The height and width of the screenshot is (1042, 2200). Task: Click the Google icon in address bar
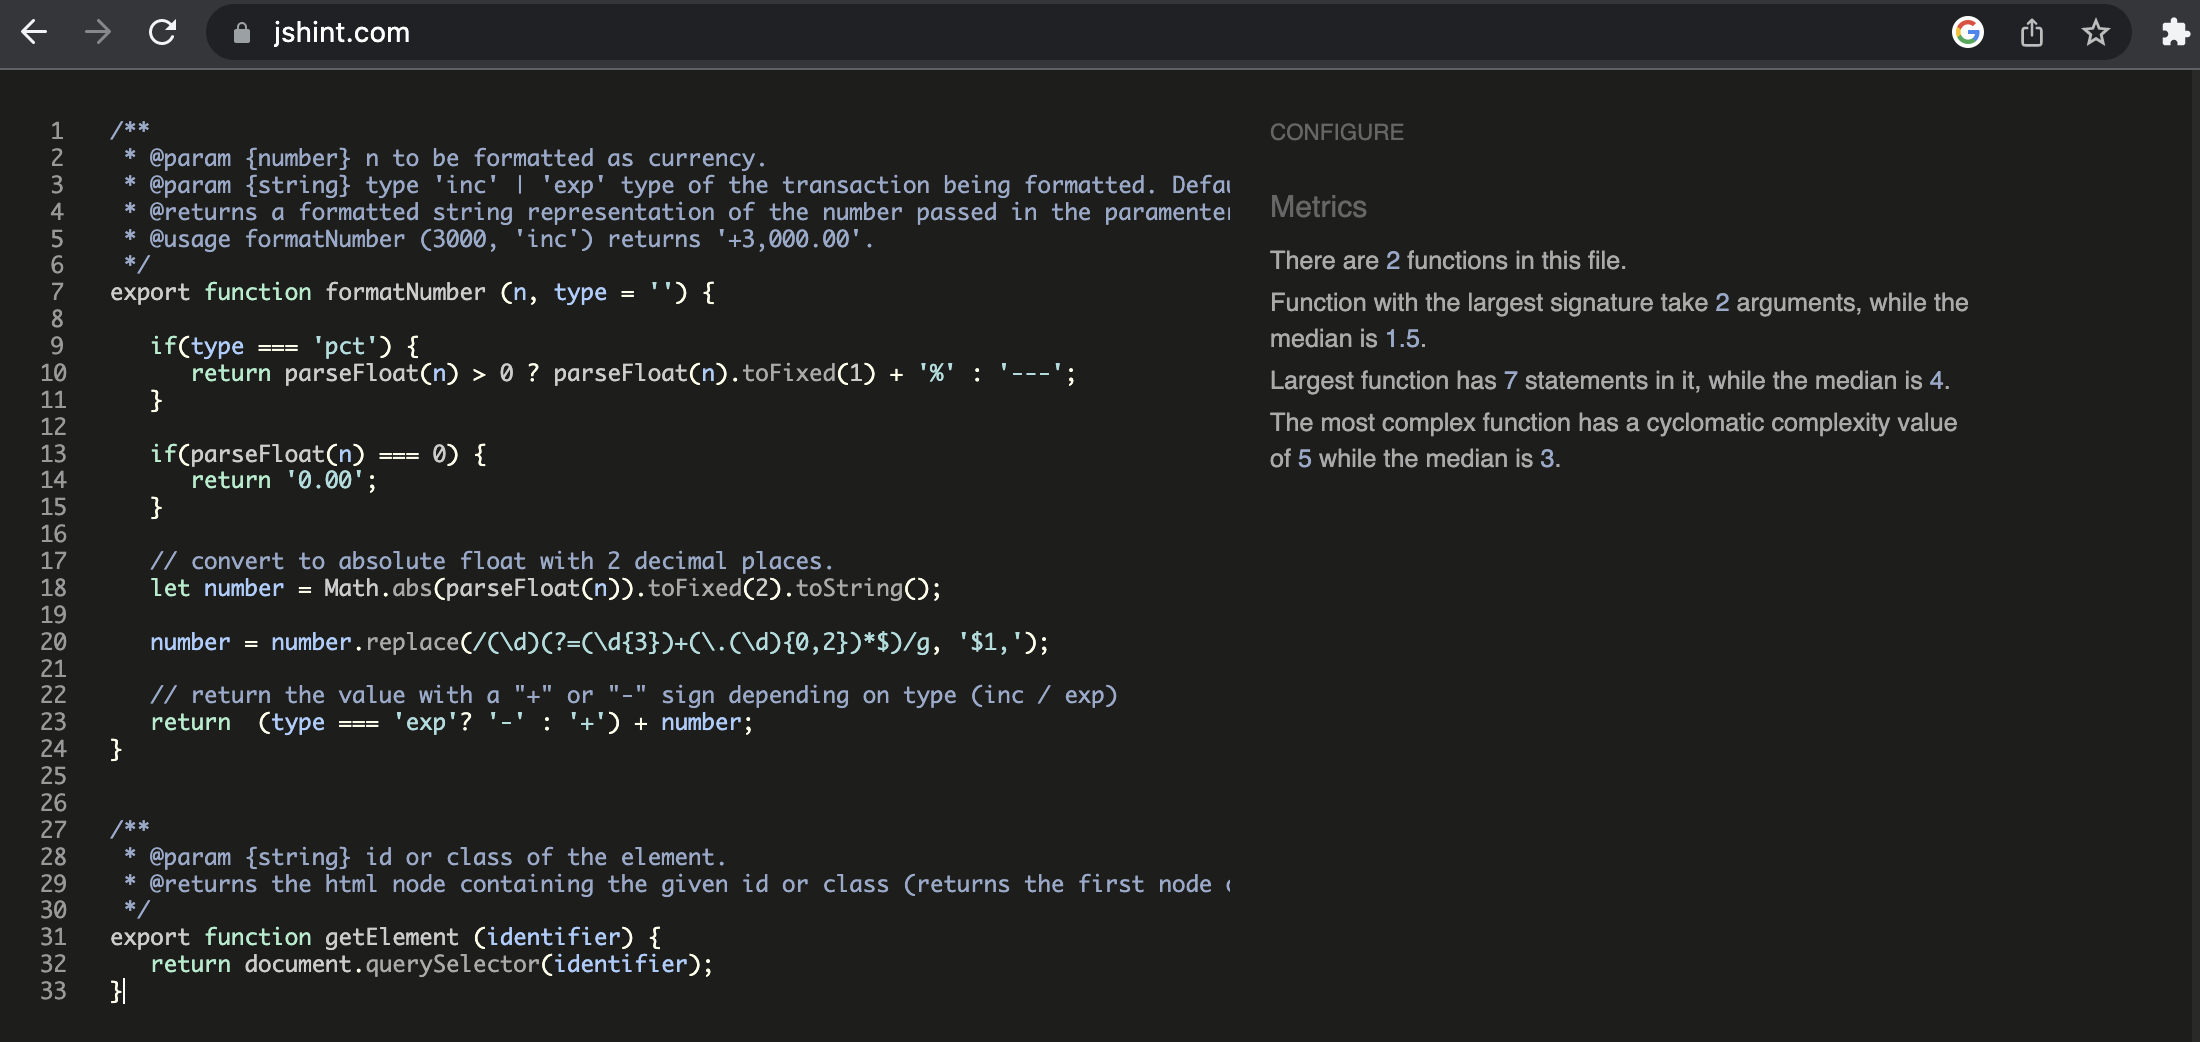(x=1967, y=33)
